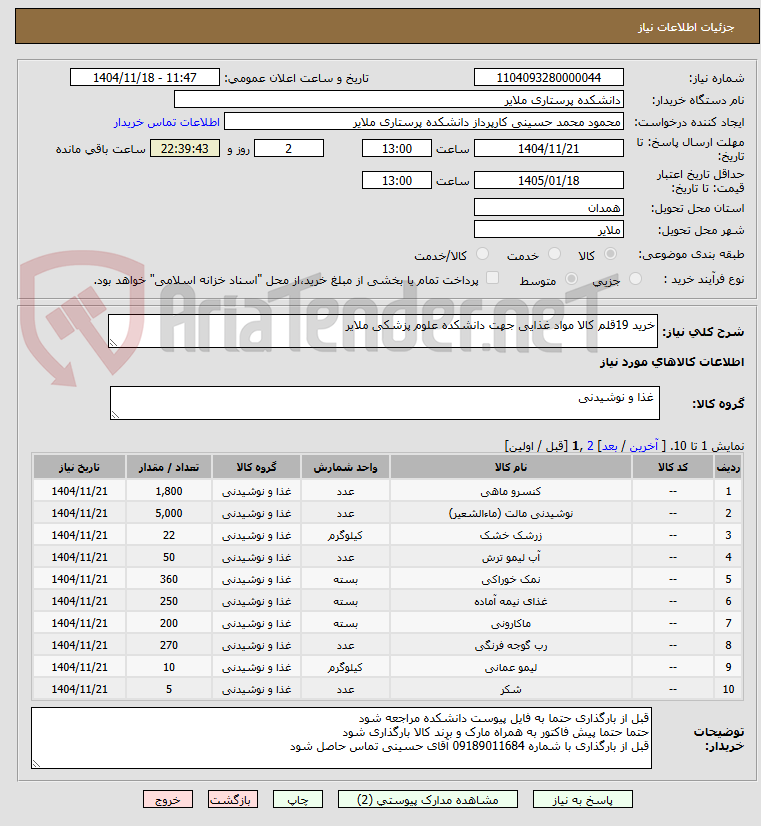Click item name رب گوجه فرنگی
The height and width of the screenshot is (826, 761).
tap(510, 645)
